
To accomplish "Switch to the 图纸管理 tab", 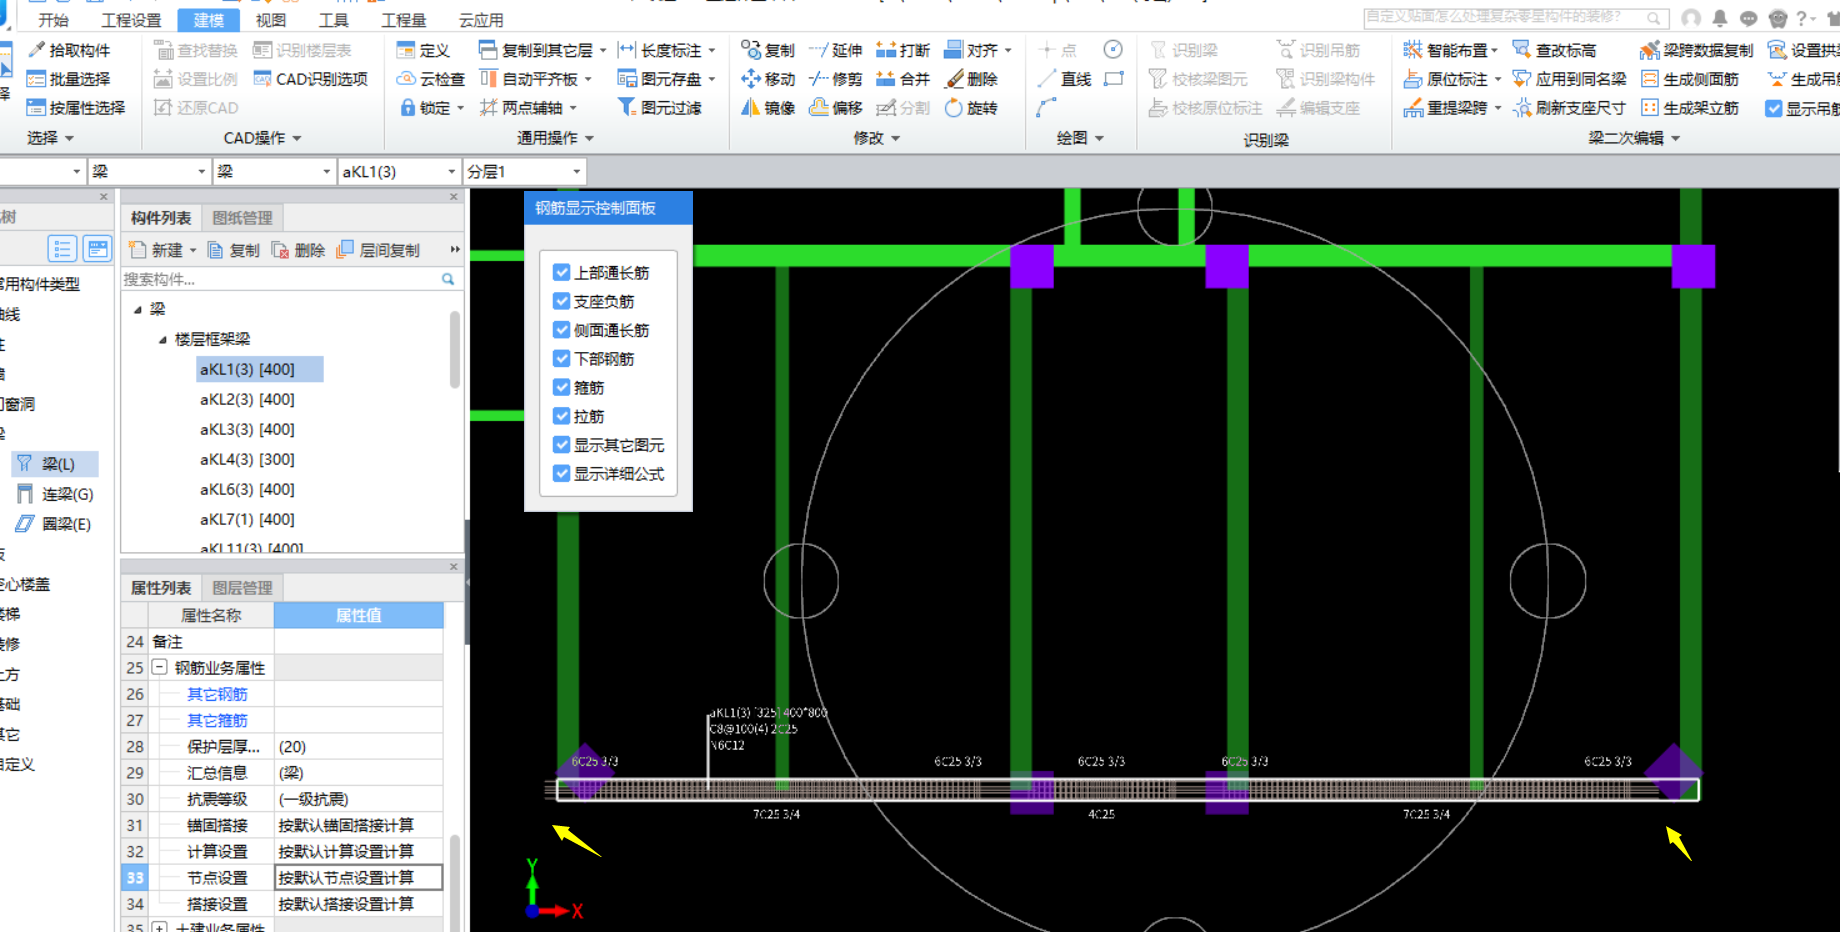I will point(242,218).
